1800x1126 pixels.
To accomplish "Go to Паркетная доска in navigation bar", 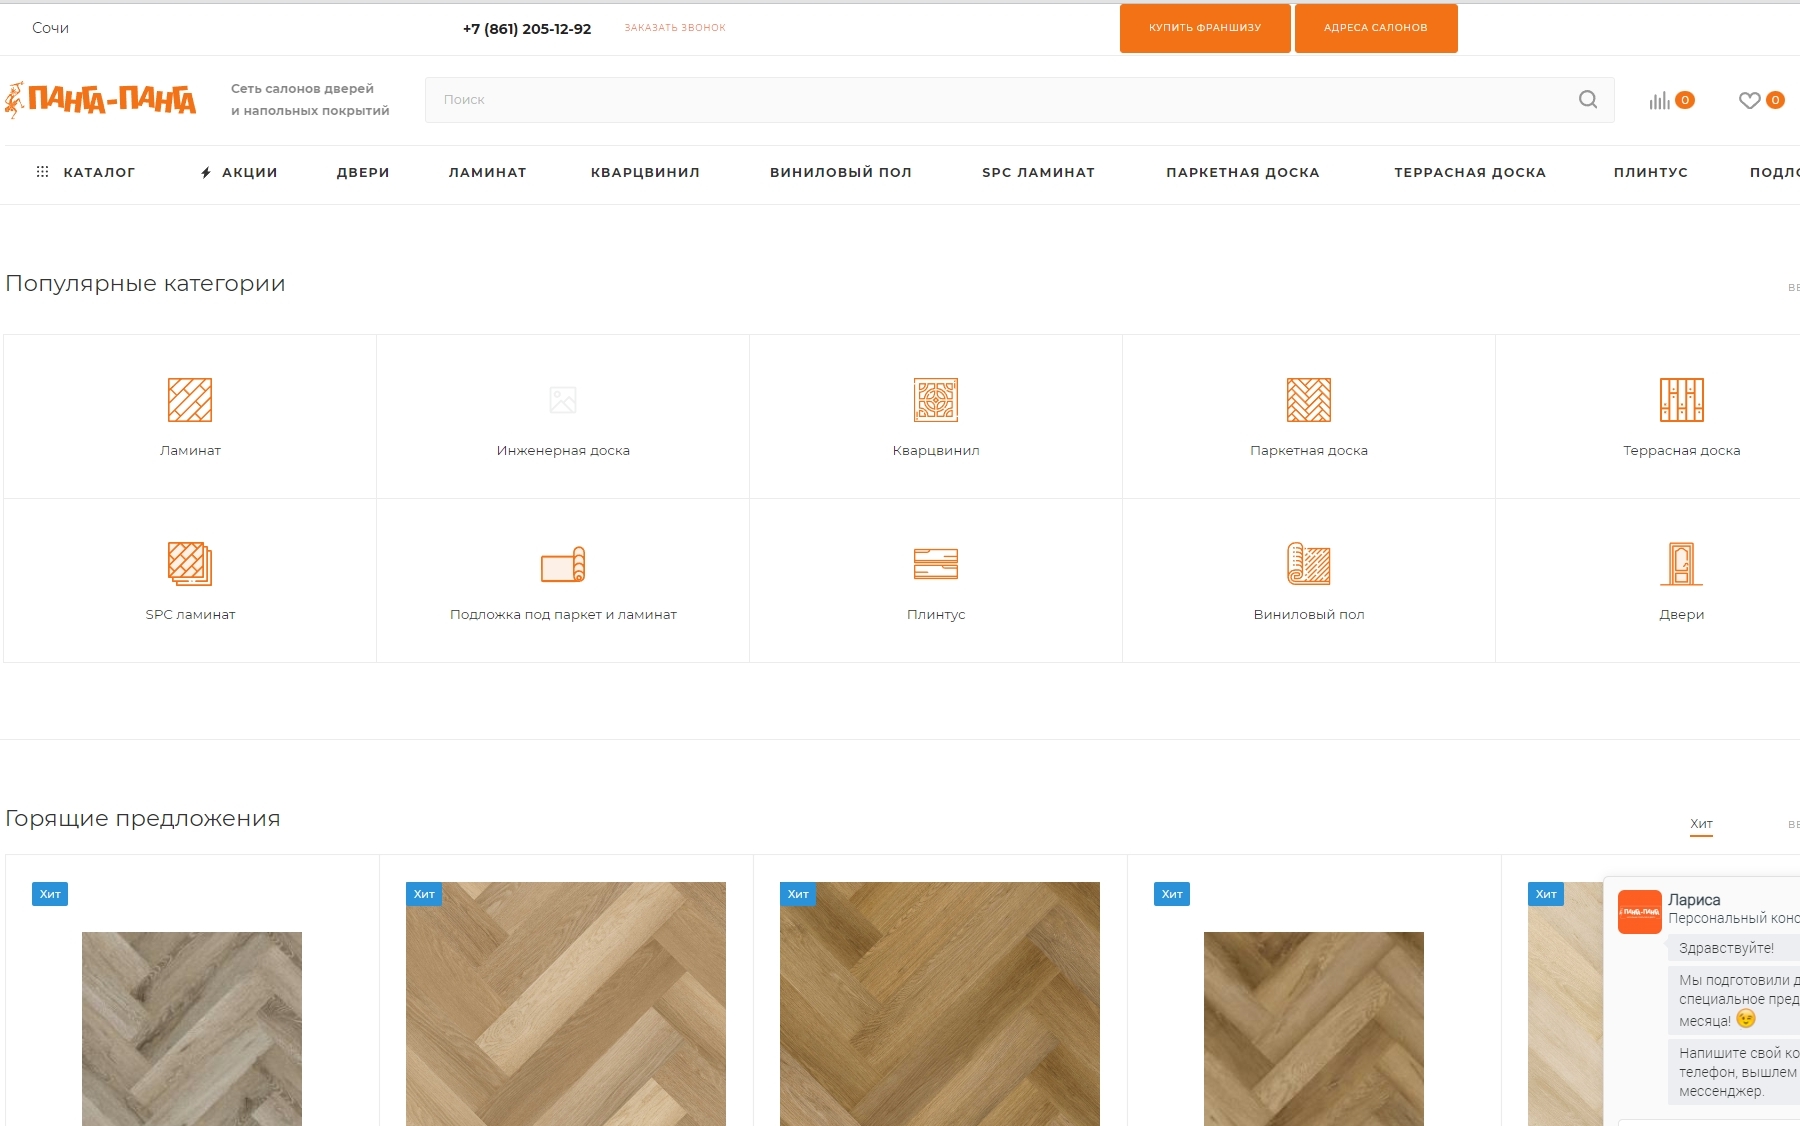I will tap(1243, 172).
